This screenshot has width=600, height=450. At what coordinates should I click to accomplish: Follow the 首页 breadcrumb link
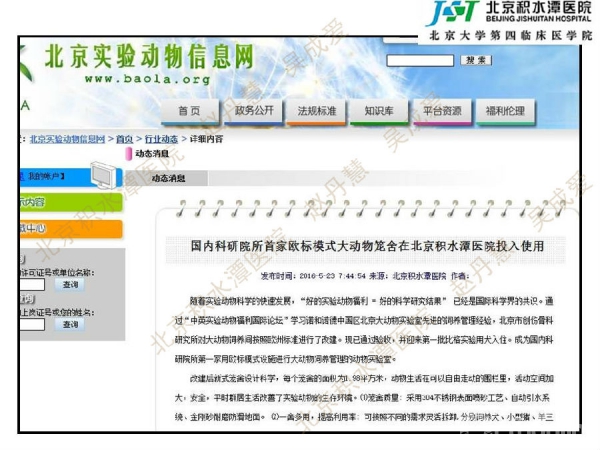(x=123, y=139)
